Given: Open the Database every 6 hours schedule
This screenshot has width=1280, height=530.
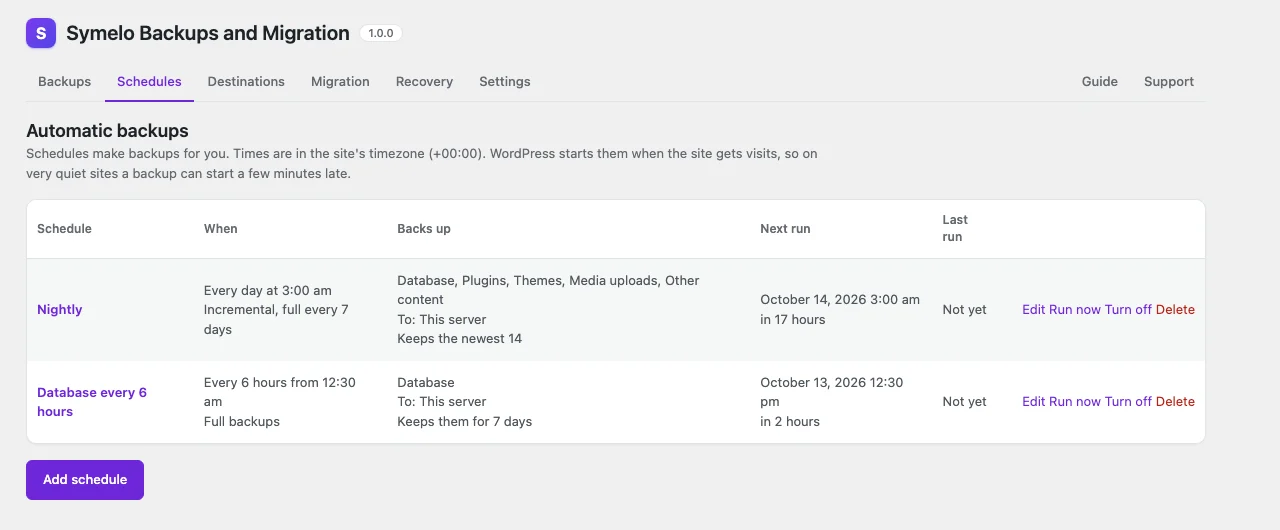Looking at the screenshot, I should pos(92,402).
